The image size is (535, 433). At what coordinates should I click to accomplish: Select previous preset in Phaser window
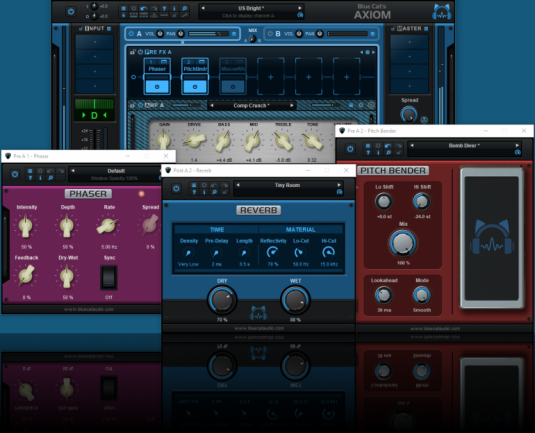pos(73,171)
